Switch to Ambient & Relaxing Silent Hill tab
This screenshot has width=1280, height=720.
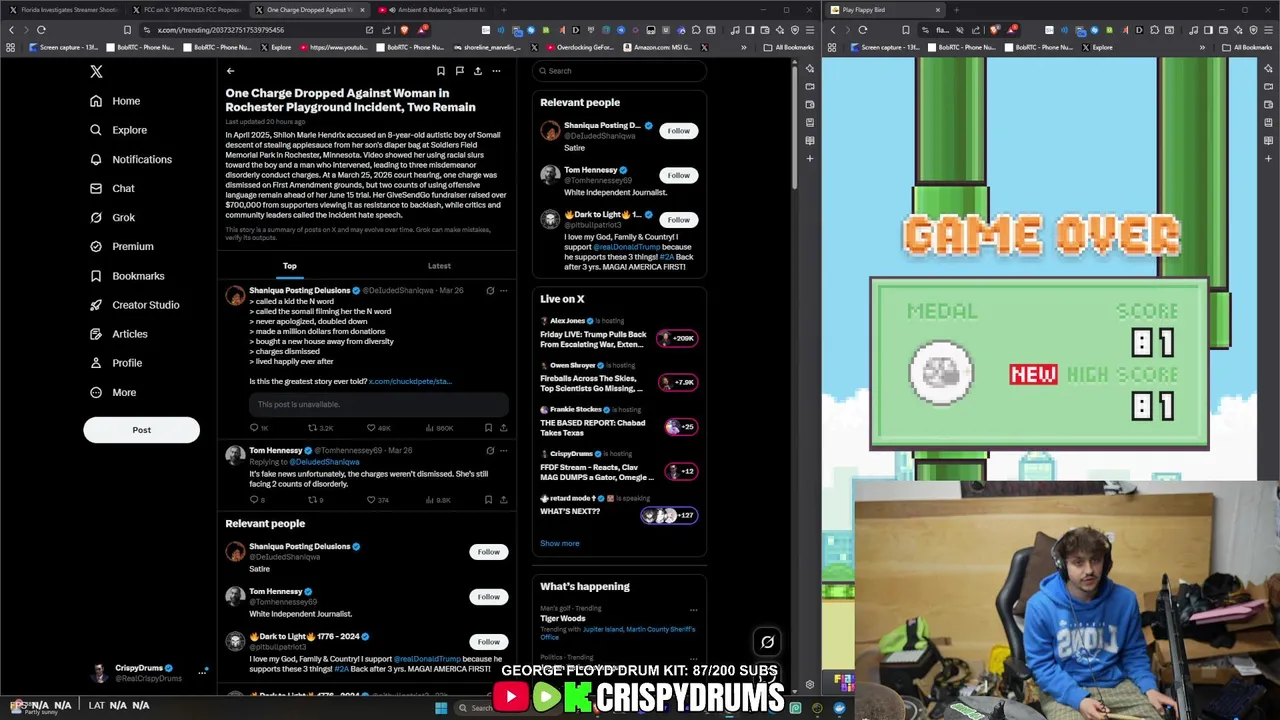pyautogui.click(x=434, y=10)
